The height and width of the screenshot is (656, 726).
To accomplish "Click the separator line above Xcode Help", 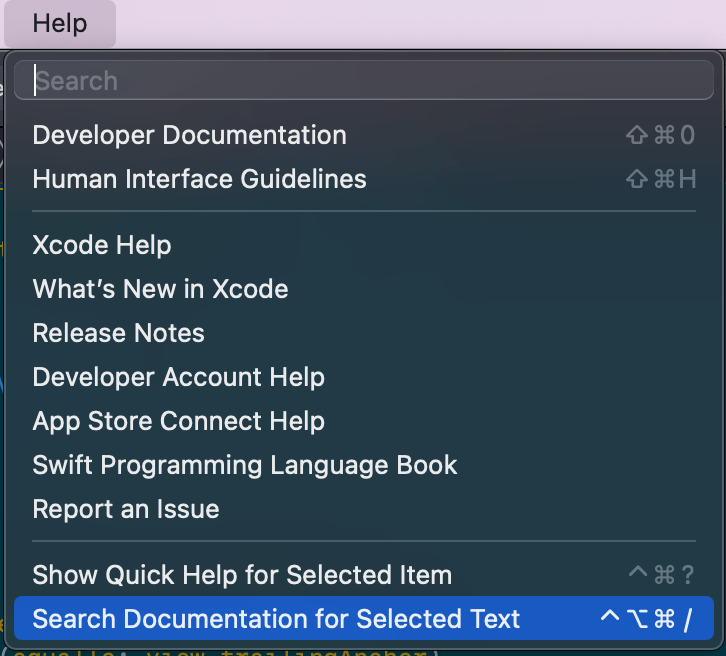I will pos(363,211).
